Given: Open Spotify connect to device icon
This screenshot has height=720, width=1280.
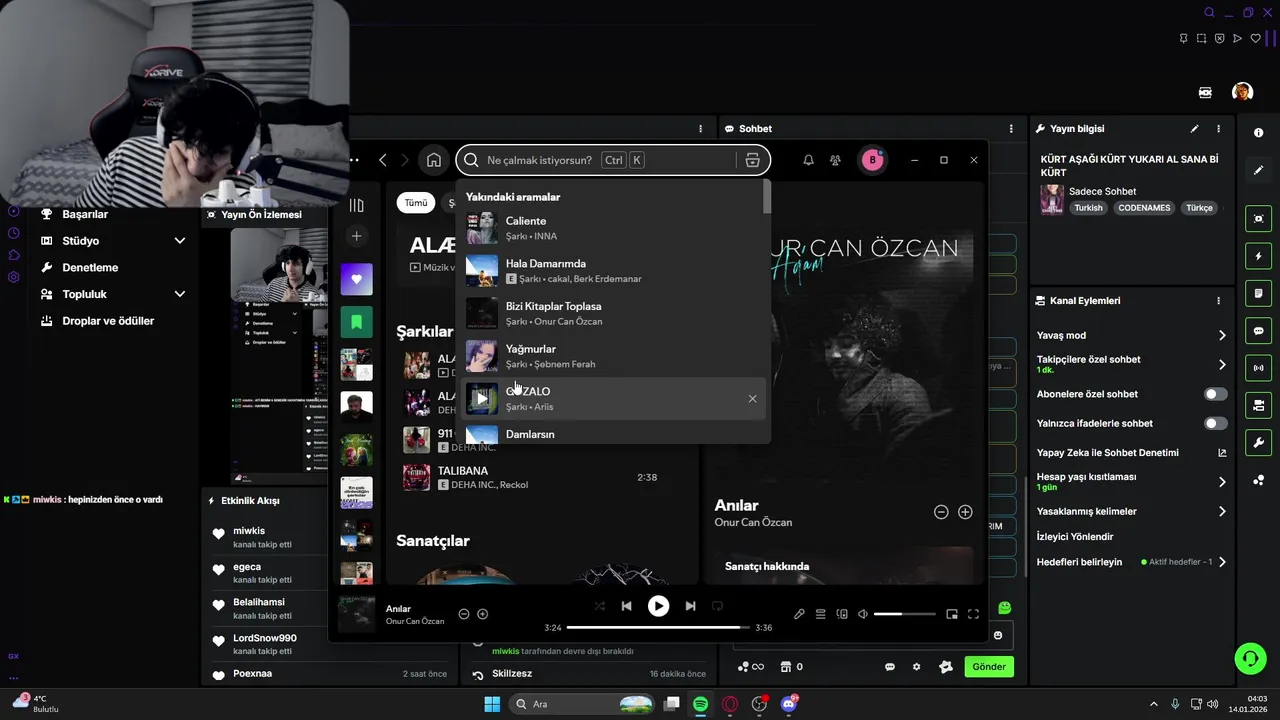Looking at the screenshot, I should 842,614.
